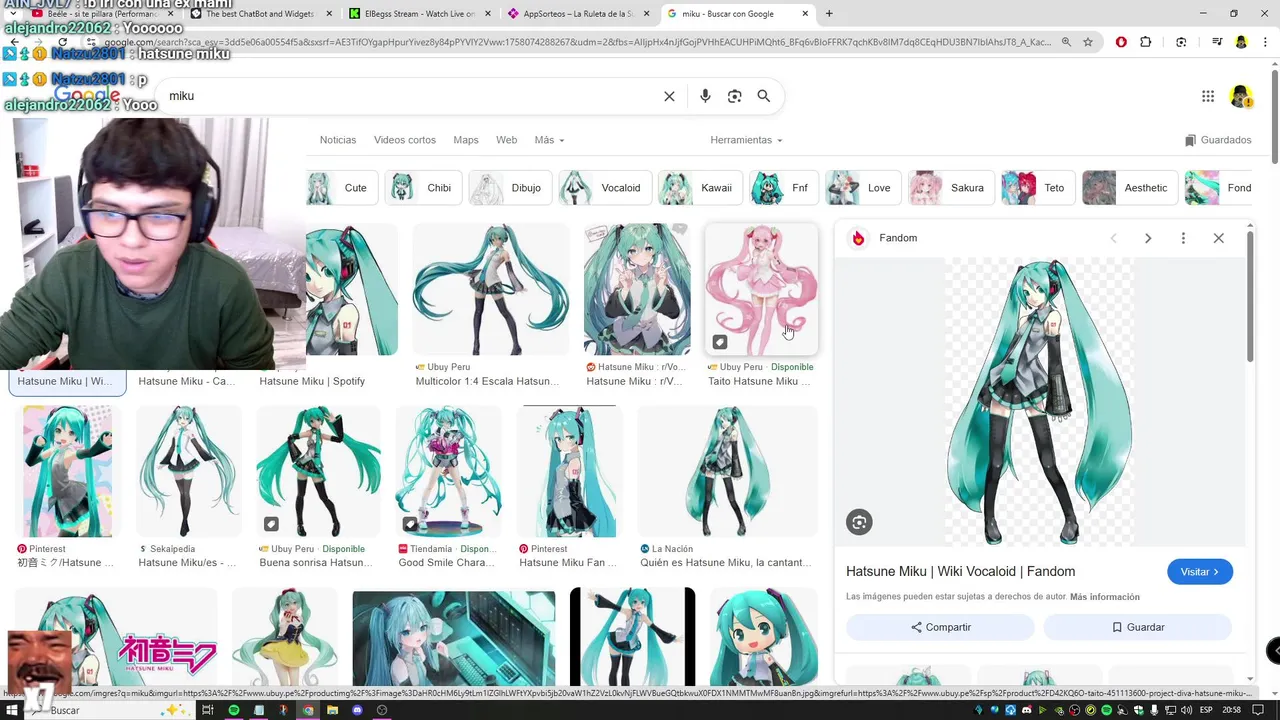Open the pink Sakura Miku thumbnail
Viewport: 1280px width, 720px height.
tap(761, 289)
